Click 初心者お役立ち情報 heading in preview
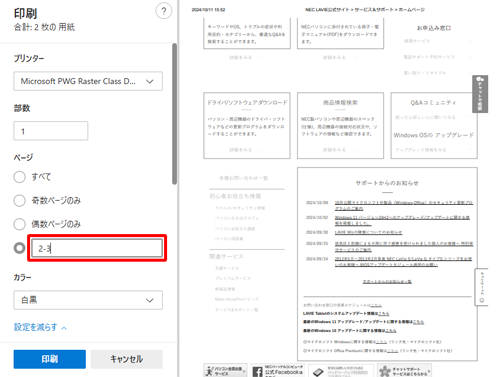This screenshot has width=500, height=377. 235,196
